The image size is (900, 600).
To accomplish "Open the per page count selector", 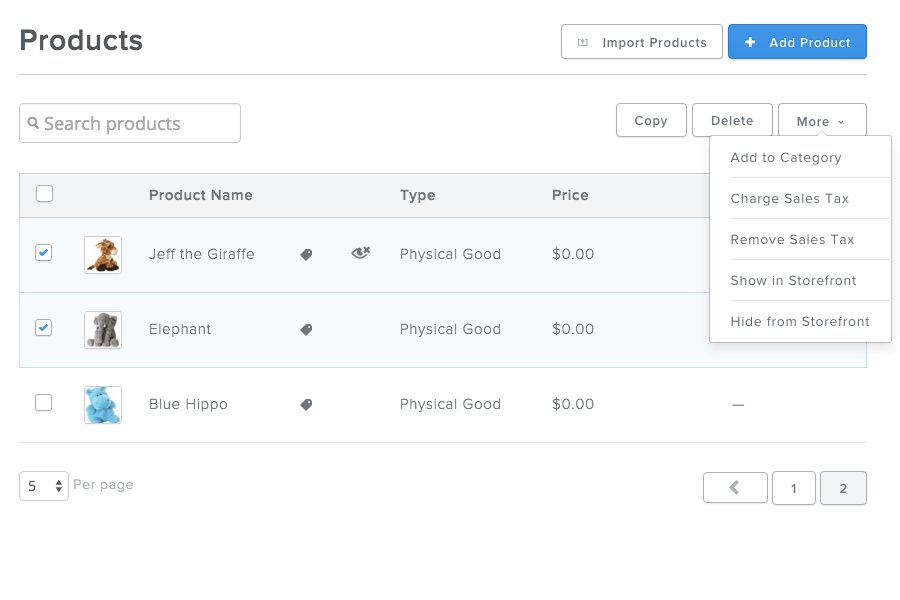I will [44, 486].
